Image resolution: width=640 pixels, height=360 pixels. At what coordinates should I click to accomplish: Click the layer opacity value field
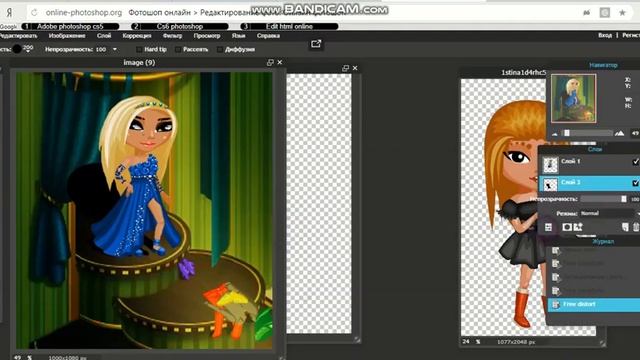click(635, 199)
